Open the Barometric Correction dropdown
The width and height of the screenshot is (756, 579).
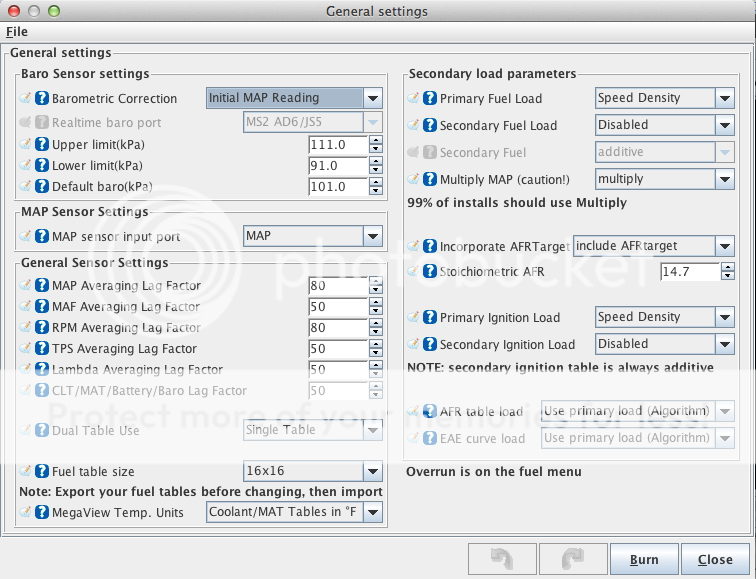[x=372, y=98]
